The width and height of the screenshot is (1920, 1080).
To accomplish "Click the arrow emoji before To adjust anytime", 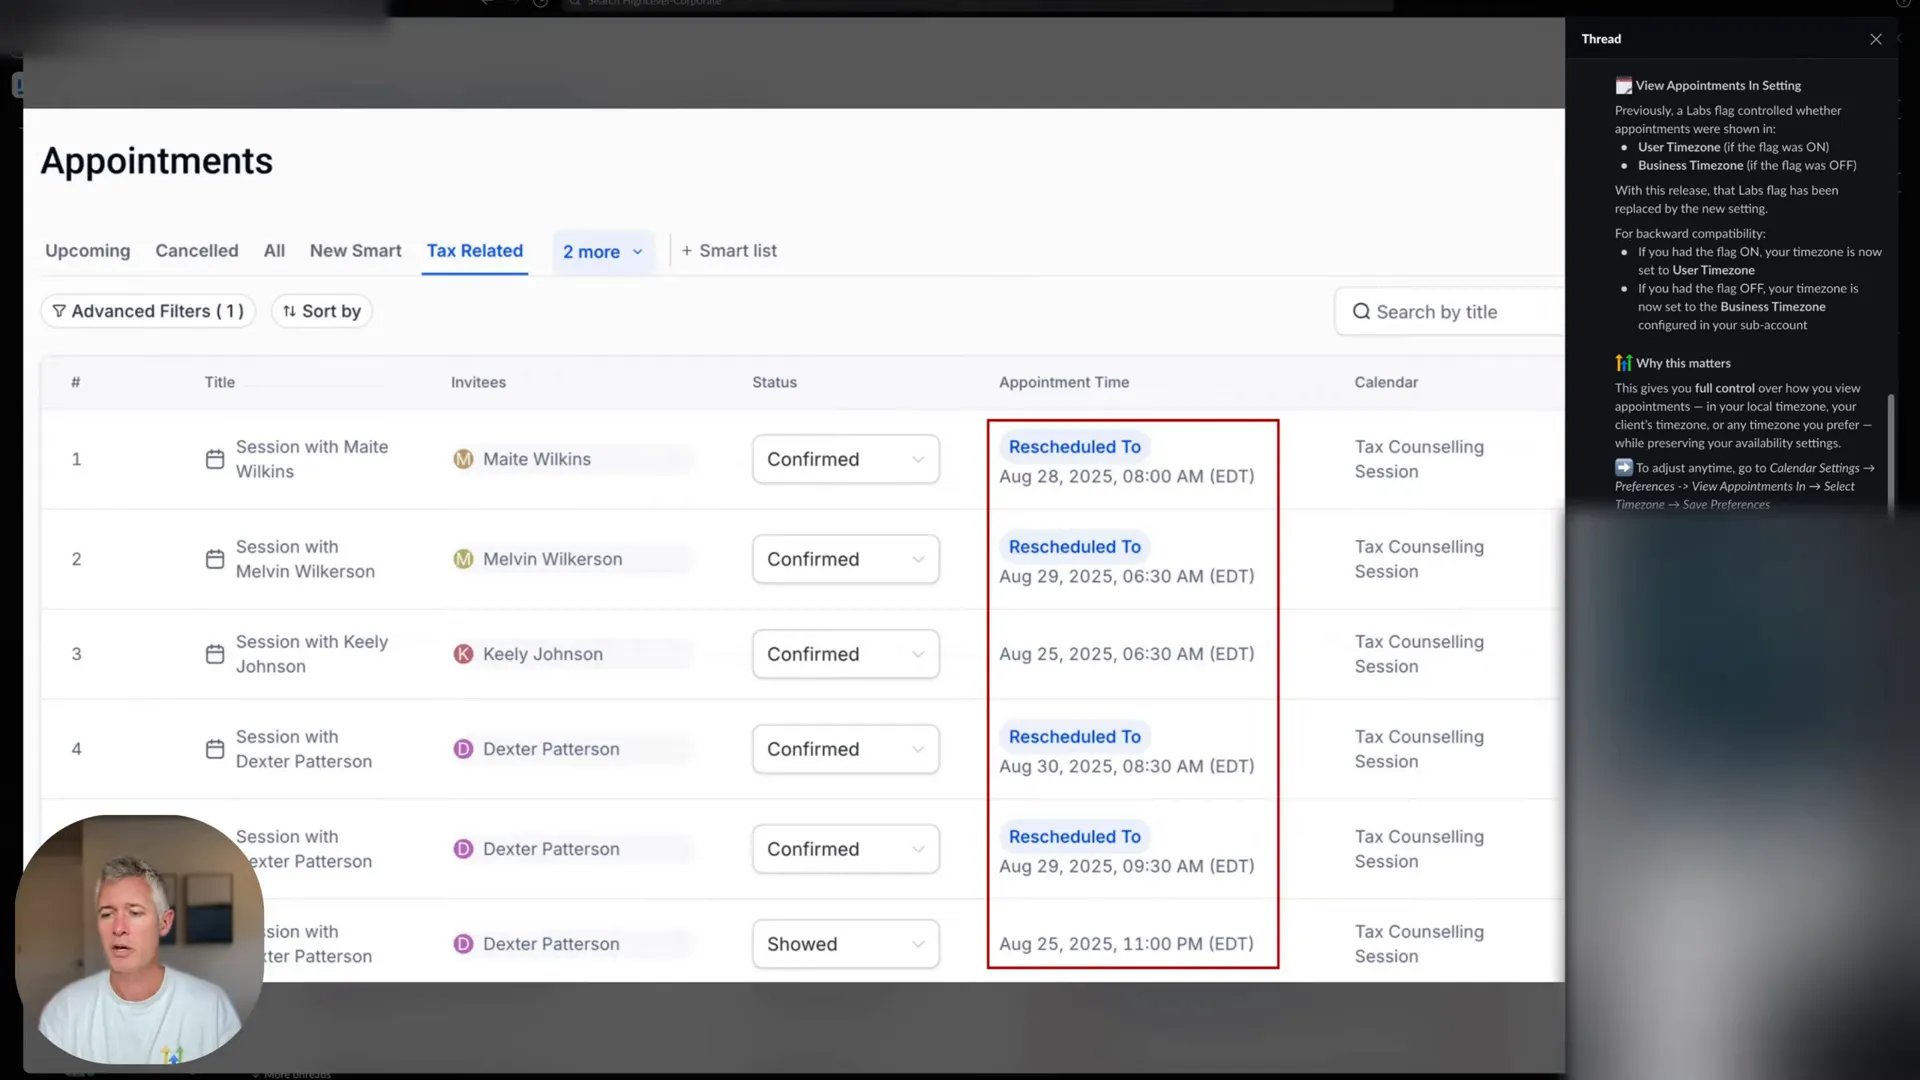I will [1624, 467].
